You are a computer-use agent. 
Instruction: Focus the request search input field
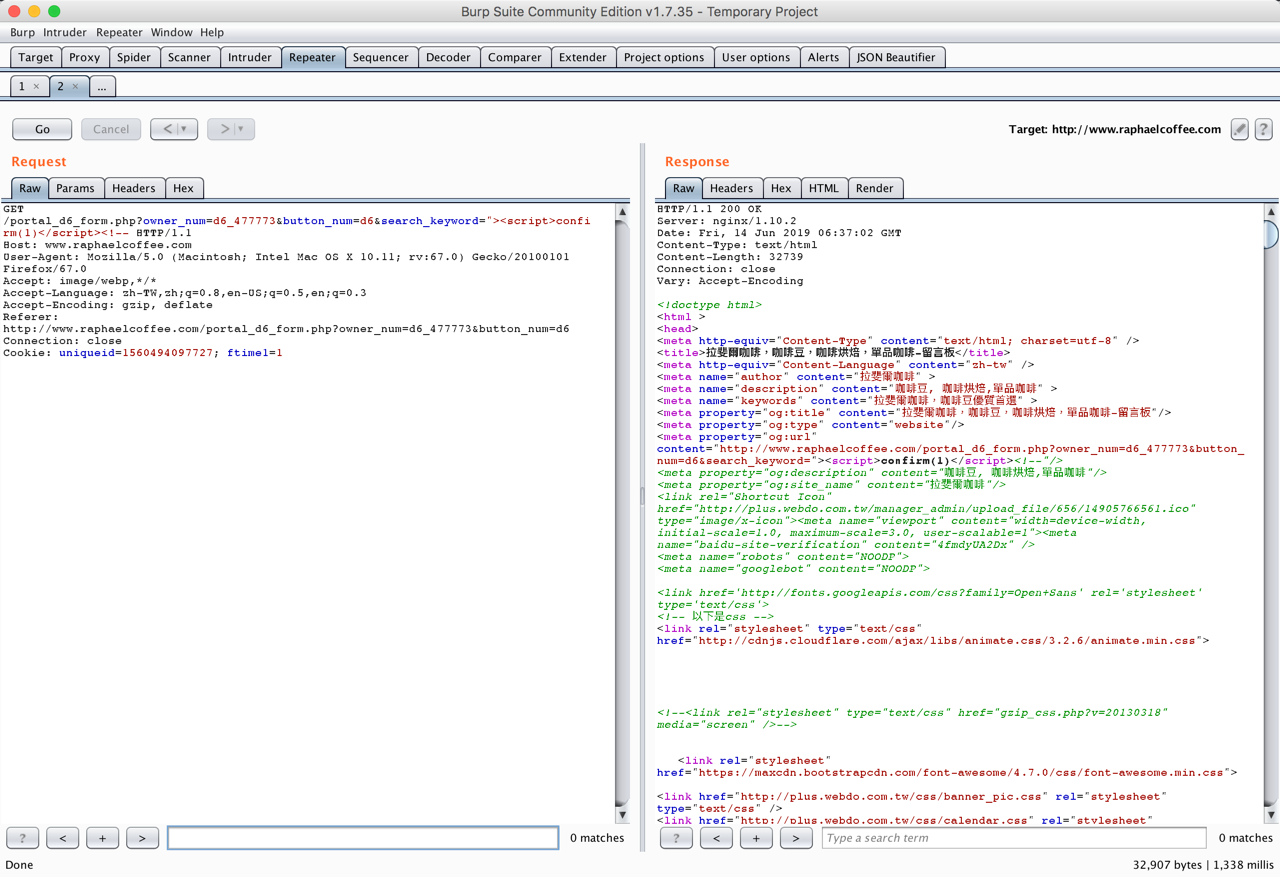(363, 838)
